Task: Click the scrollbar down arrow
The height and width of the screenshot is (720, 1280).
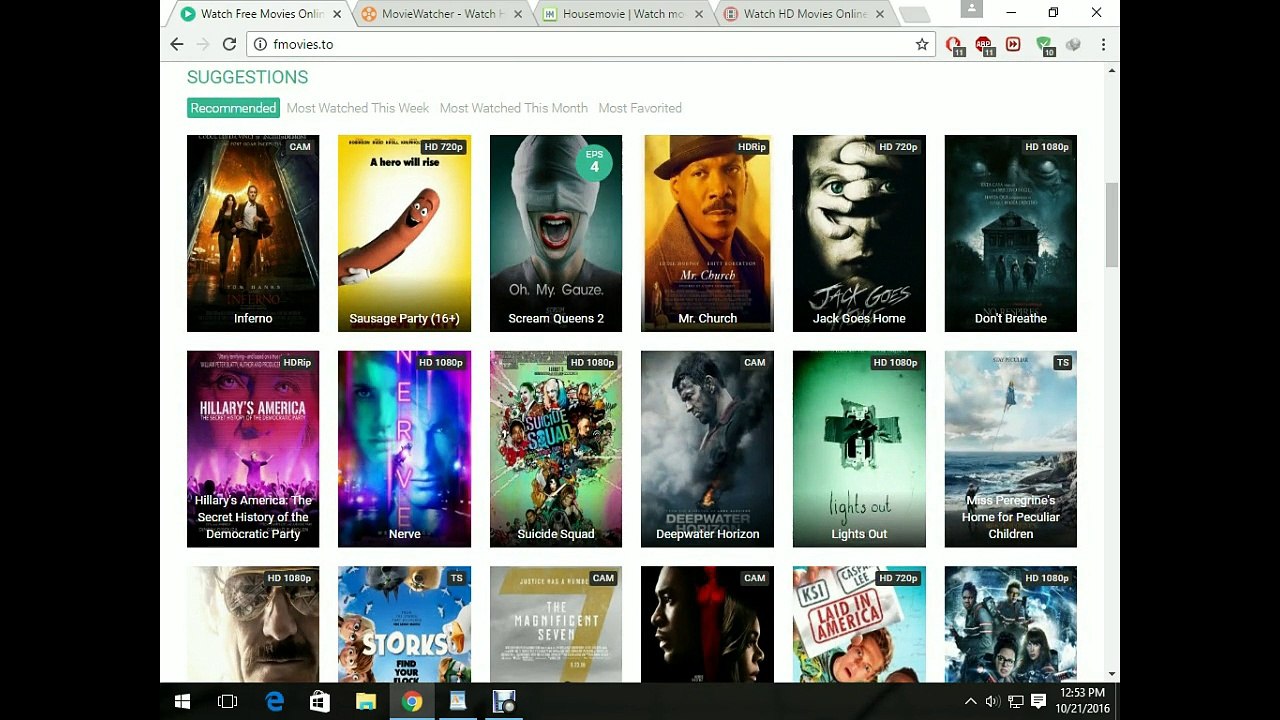Action: [1112, 674]
